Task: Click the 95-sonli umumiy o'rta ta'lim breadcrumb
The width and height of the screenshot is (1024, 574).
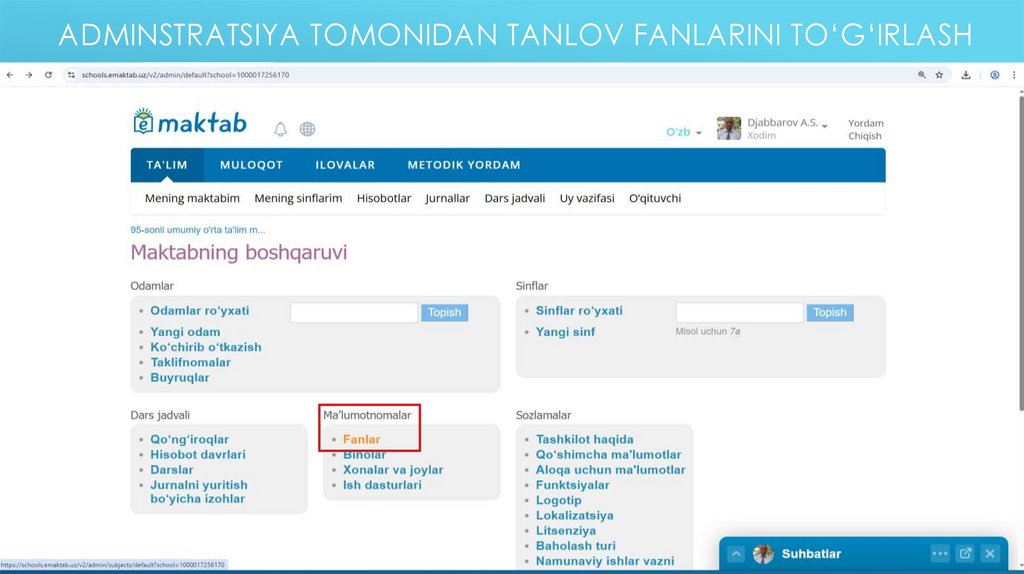Action: click(x=198, y=230)
